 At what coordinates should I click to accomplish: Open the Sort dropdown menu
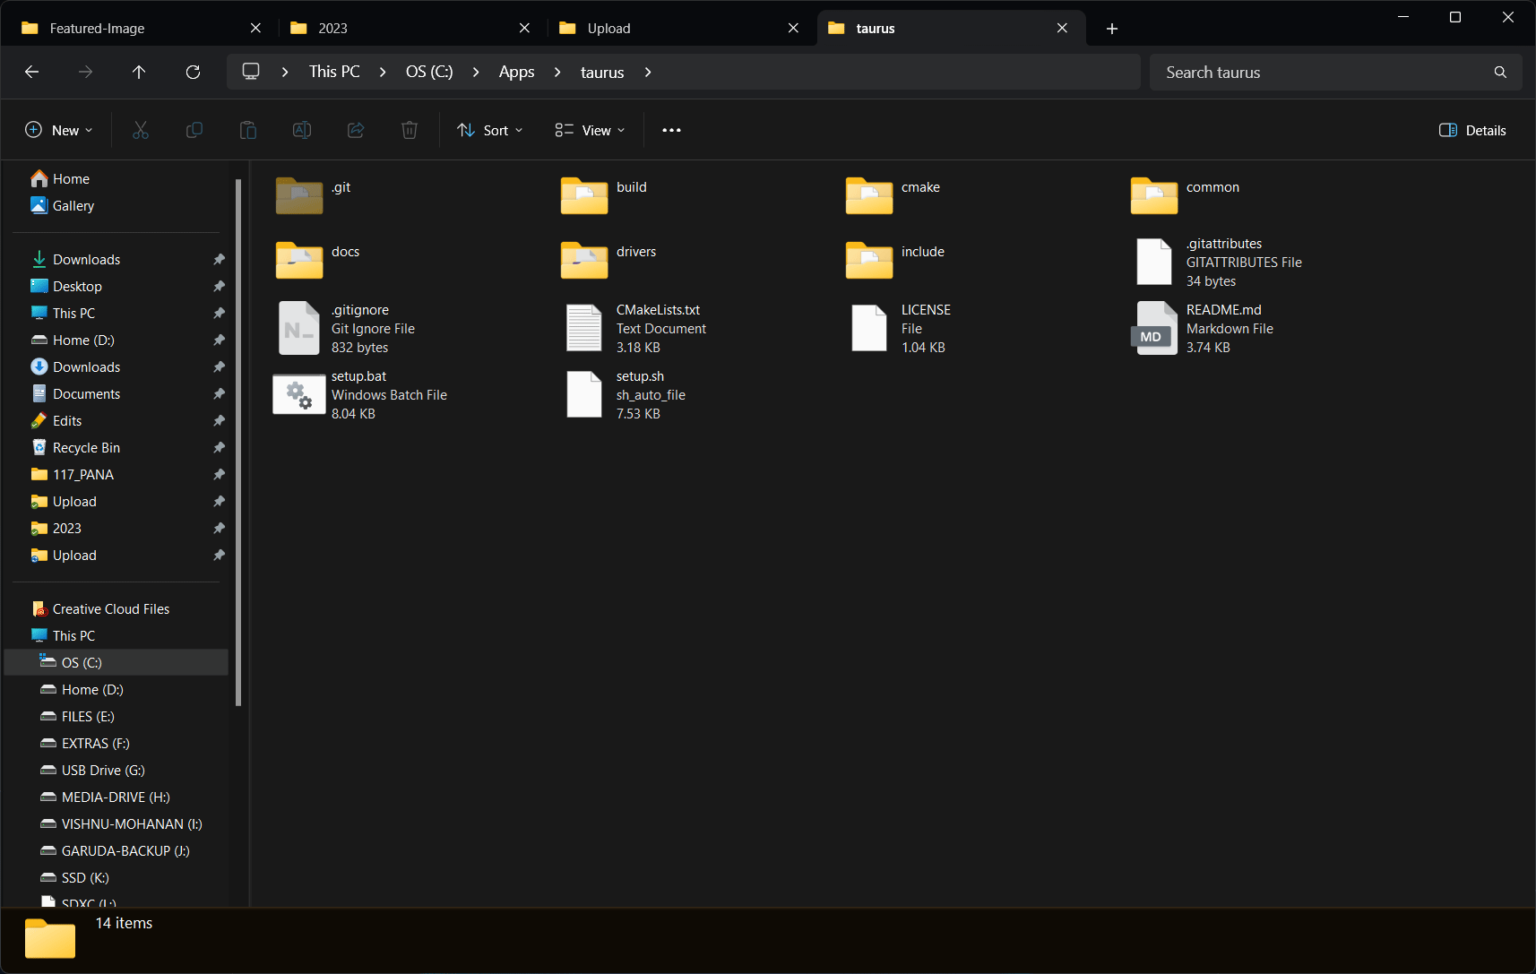click(490, 130)
